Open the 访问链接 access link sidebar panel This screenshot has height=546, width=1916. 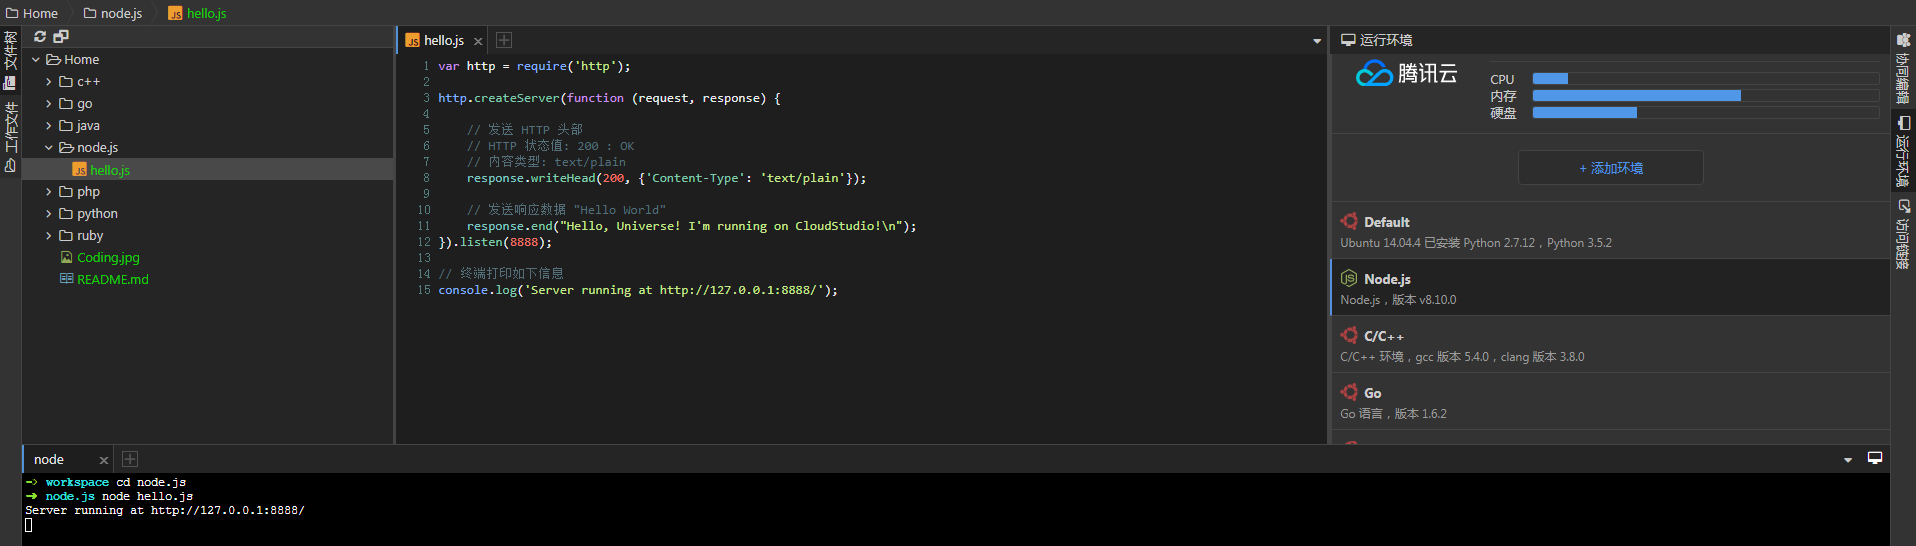1903,234
